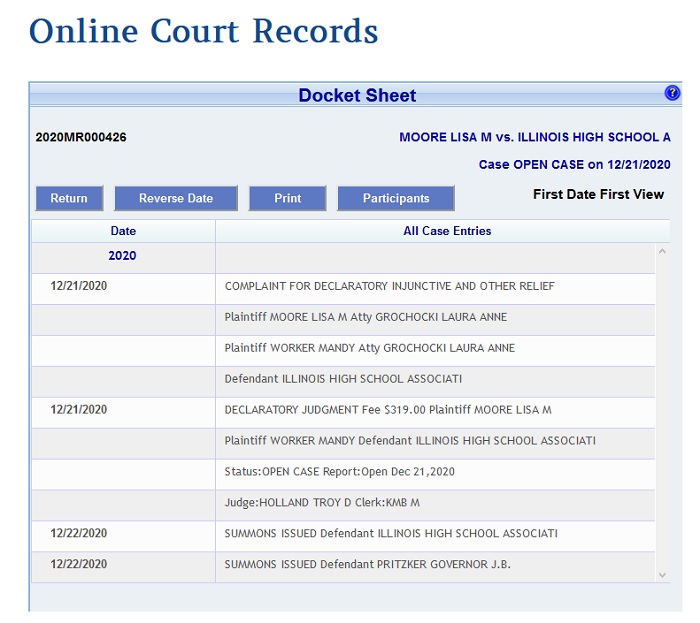Open the Participants list

pyautogui.click(x=396, y=198)
